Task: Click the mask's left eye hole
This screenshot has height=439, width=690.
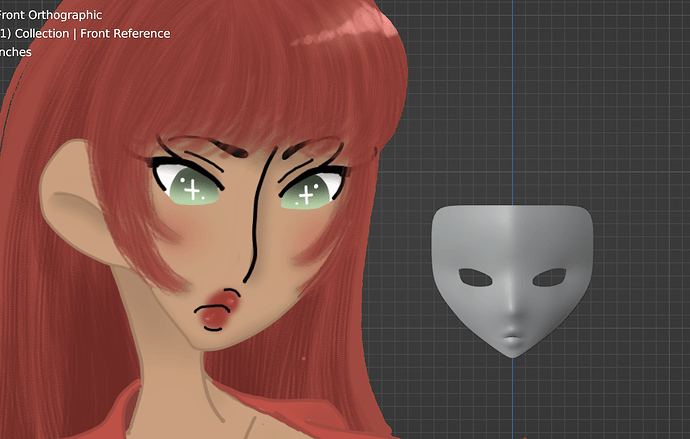Action: click(475, 278)
